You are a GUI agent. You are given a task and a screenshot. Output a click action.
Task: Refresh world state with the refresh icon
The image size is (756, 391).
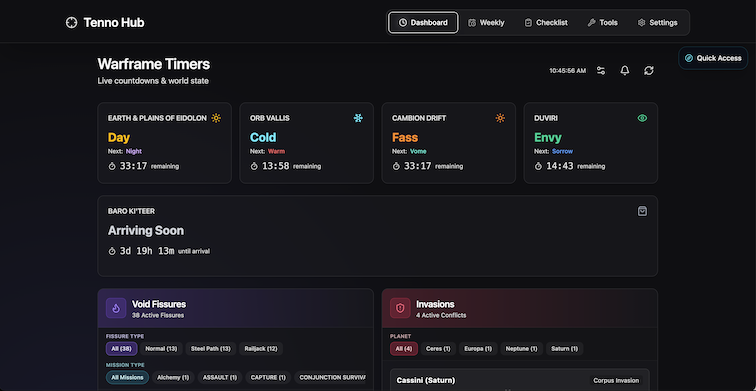tap(649, 71)
